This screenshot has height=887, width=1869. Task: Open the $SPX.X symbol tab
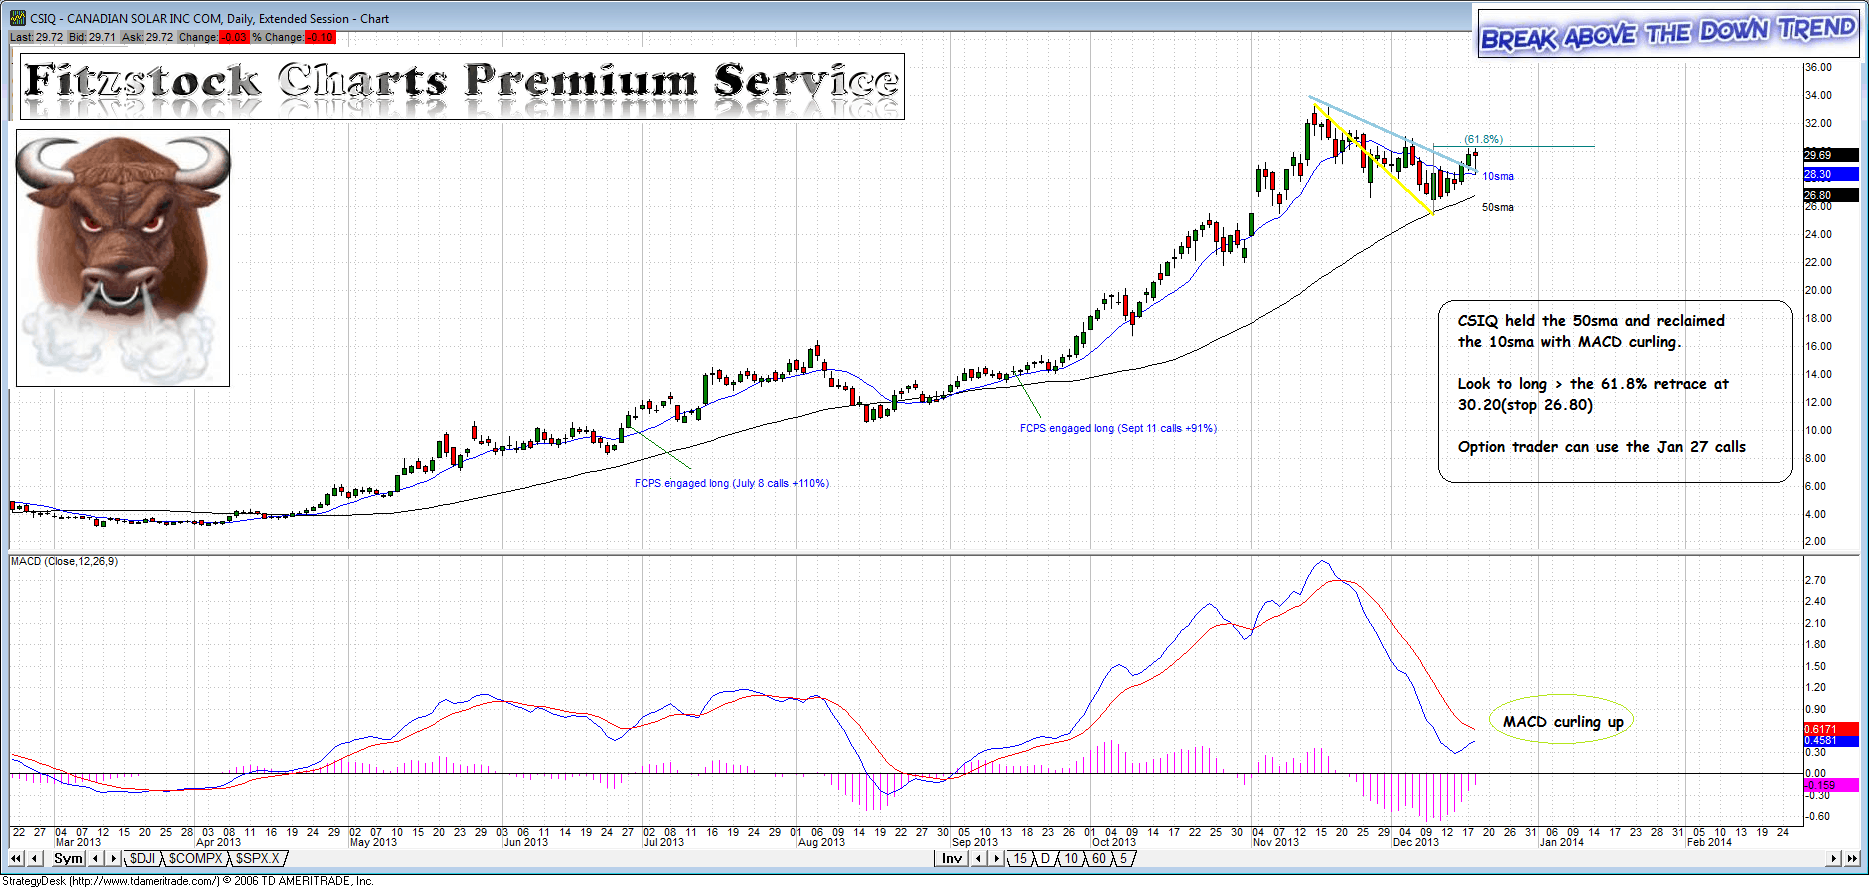tap(258, 859)
